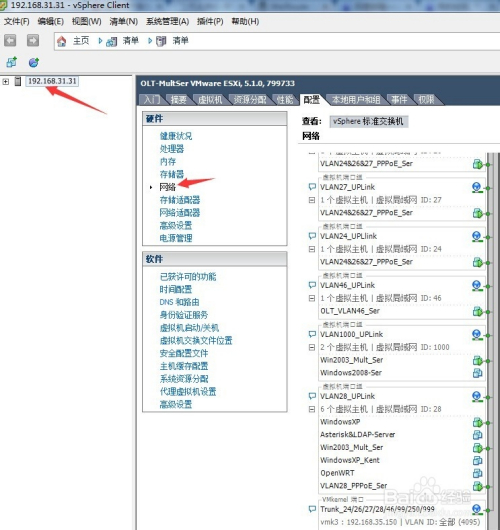Screen dimensions: 500x530
Task: Switch to the 本地用户和组 tab
Action: click(356, 100)
